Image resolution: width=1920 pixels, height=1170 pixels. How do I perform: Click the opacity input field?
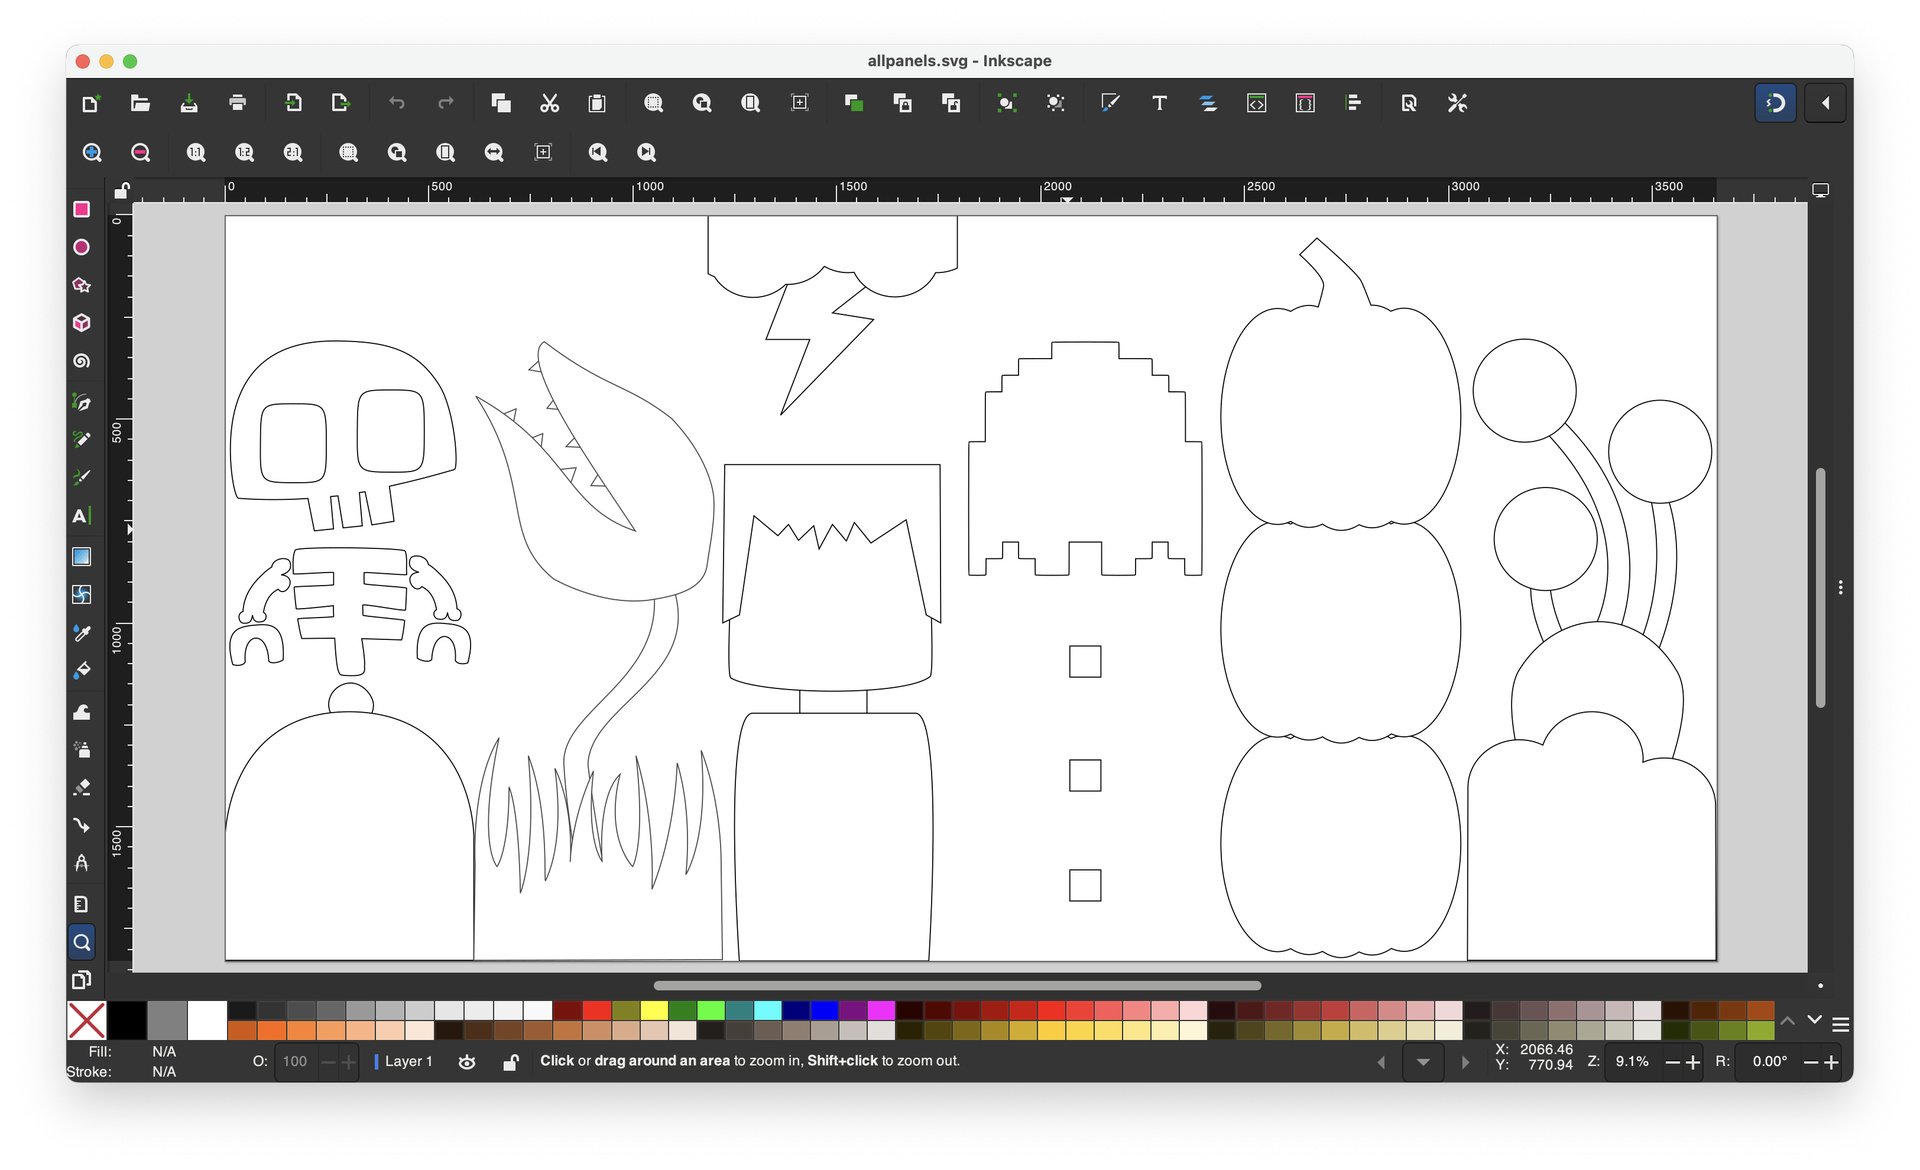pyautogui.click(x=296, y=1062)
